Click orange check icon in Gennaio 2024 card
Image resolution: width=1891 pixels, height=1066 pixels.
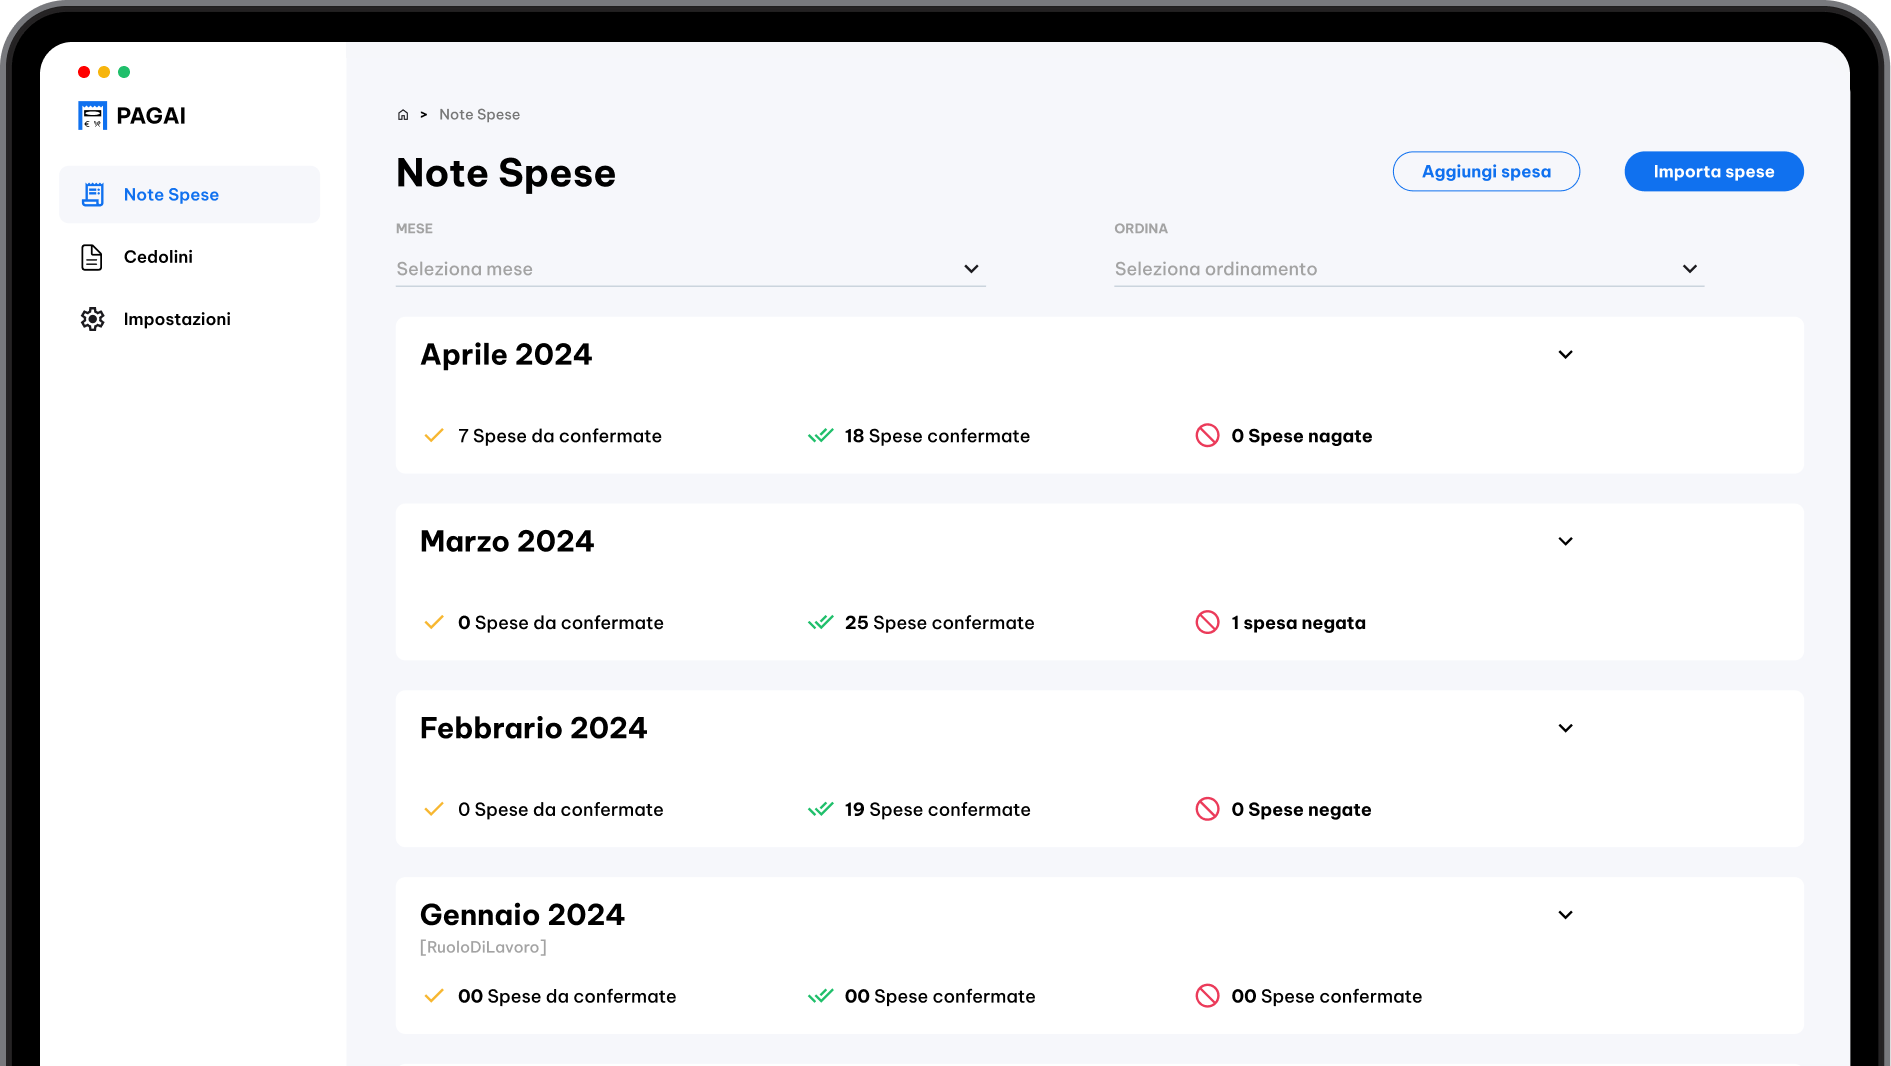click(434, 997)
